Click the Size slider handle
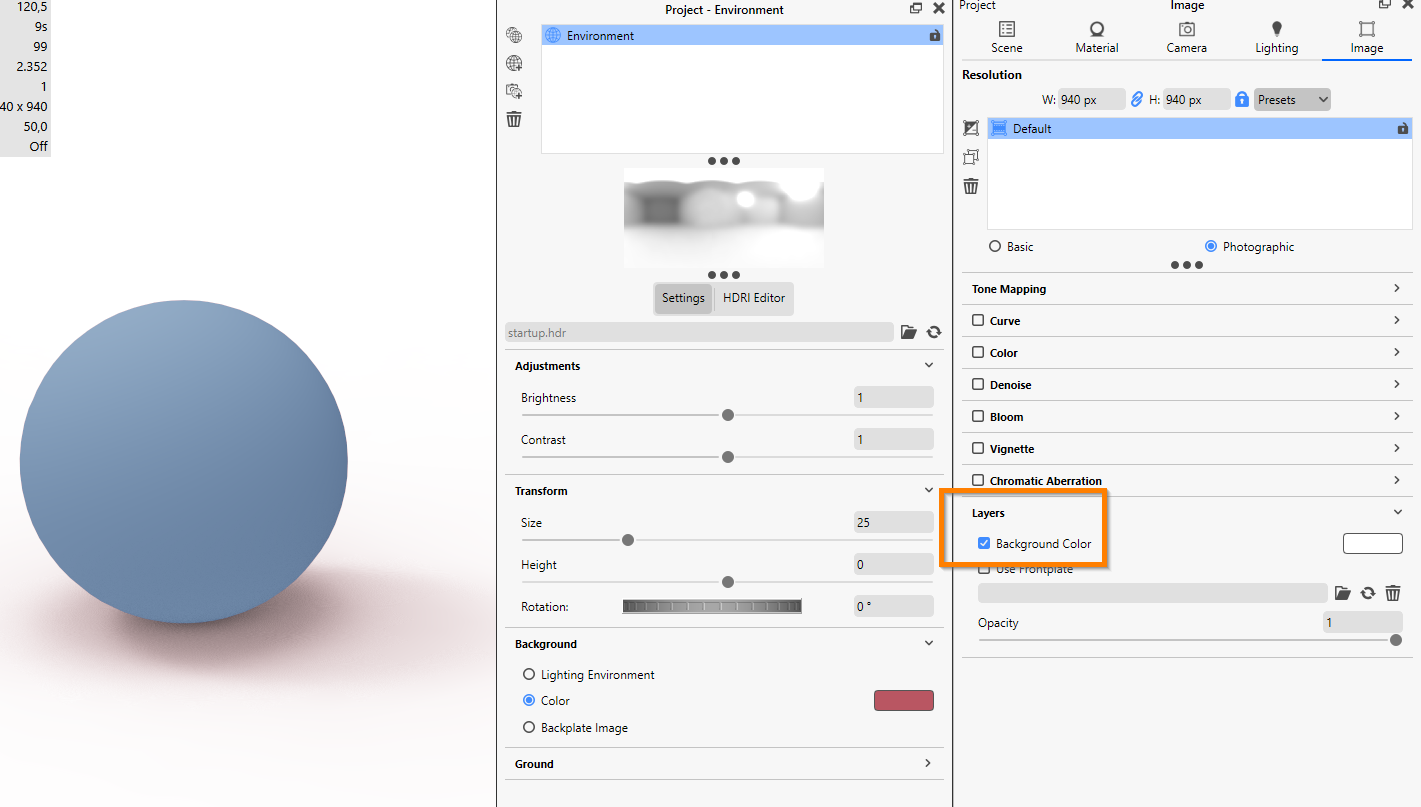This screenshot has width=1421, height=807. [628, 540]
